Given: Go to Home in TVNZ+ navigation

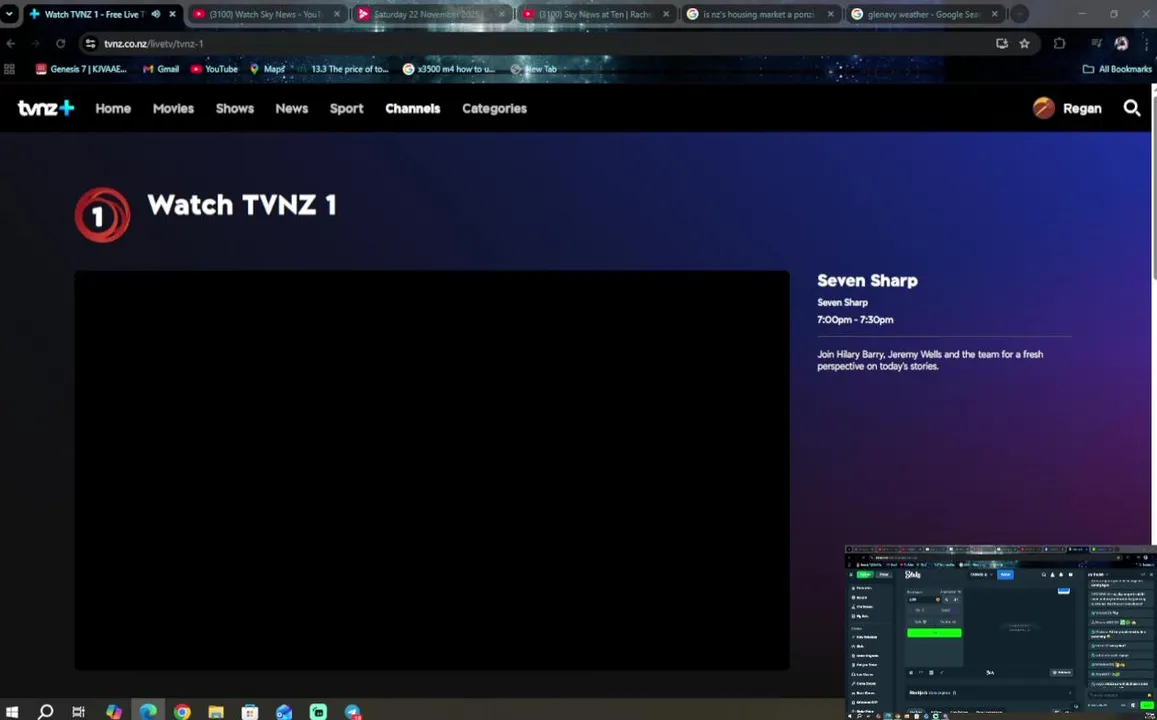Looking at the screenshot, I should point(113,108).
